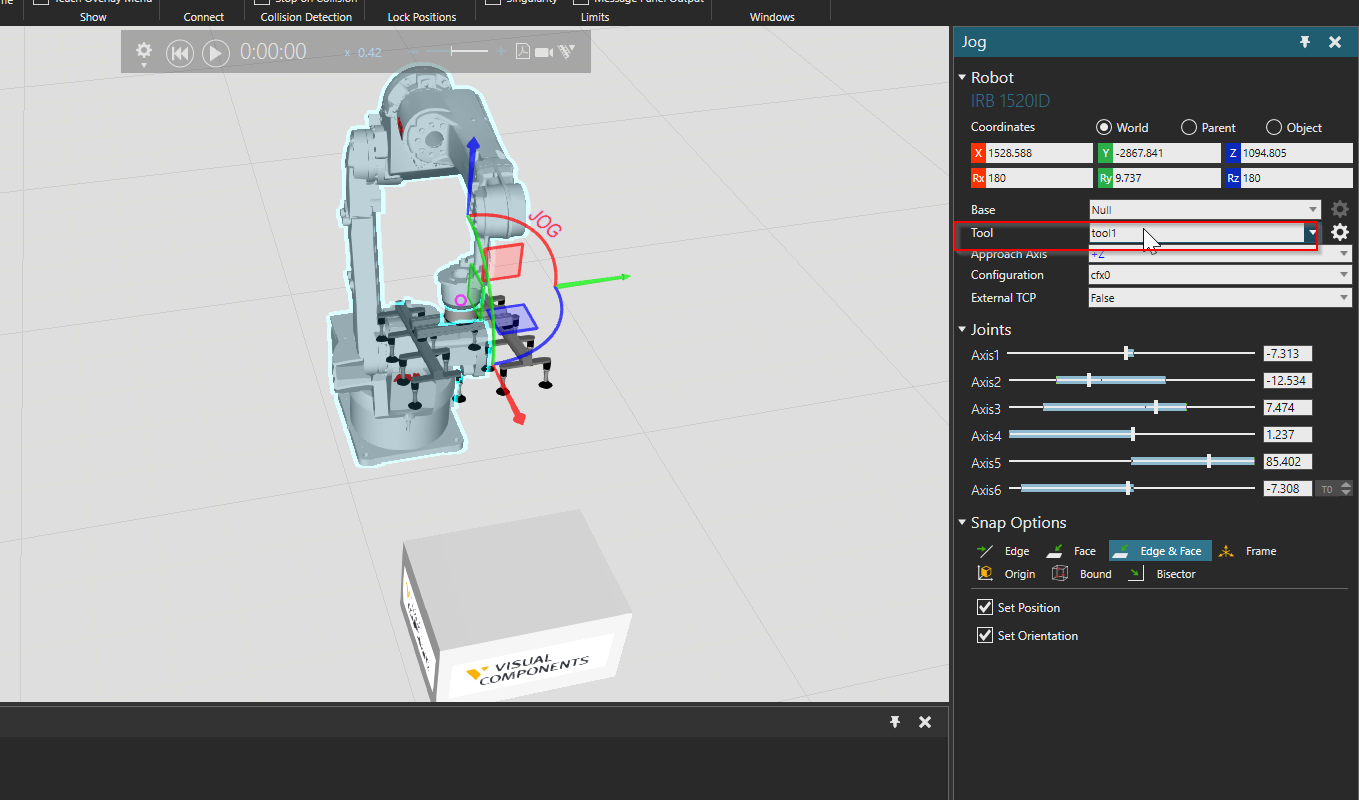
Task: Enable the Origin snap option
Action: [x=1006, y=574]
